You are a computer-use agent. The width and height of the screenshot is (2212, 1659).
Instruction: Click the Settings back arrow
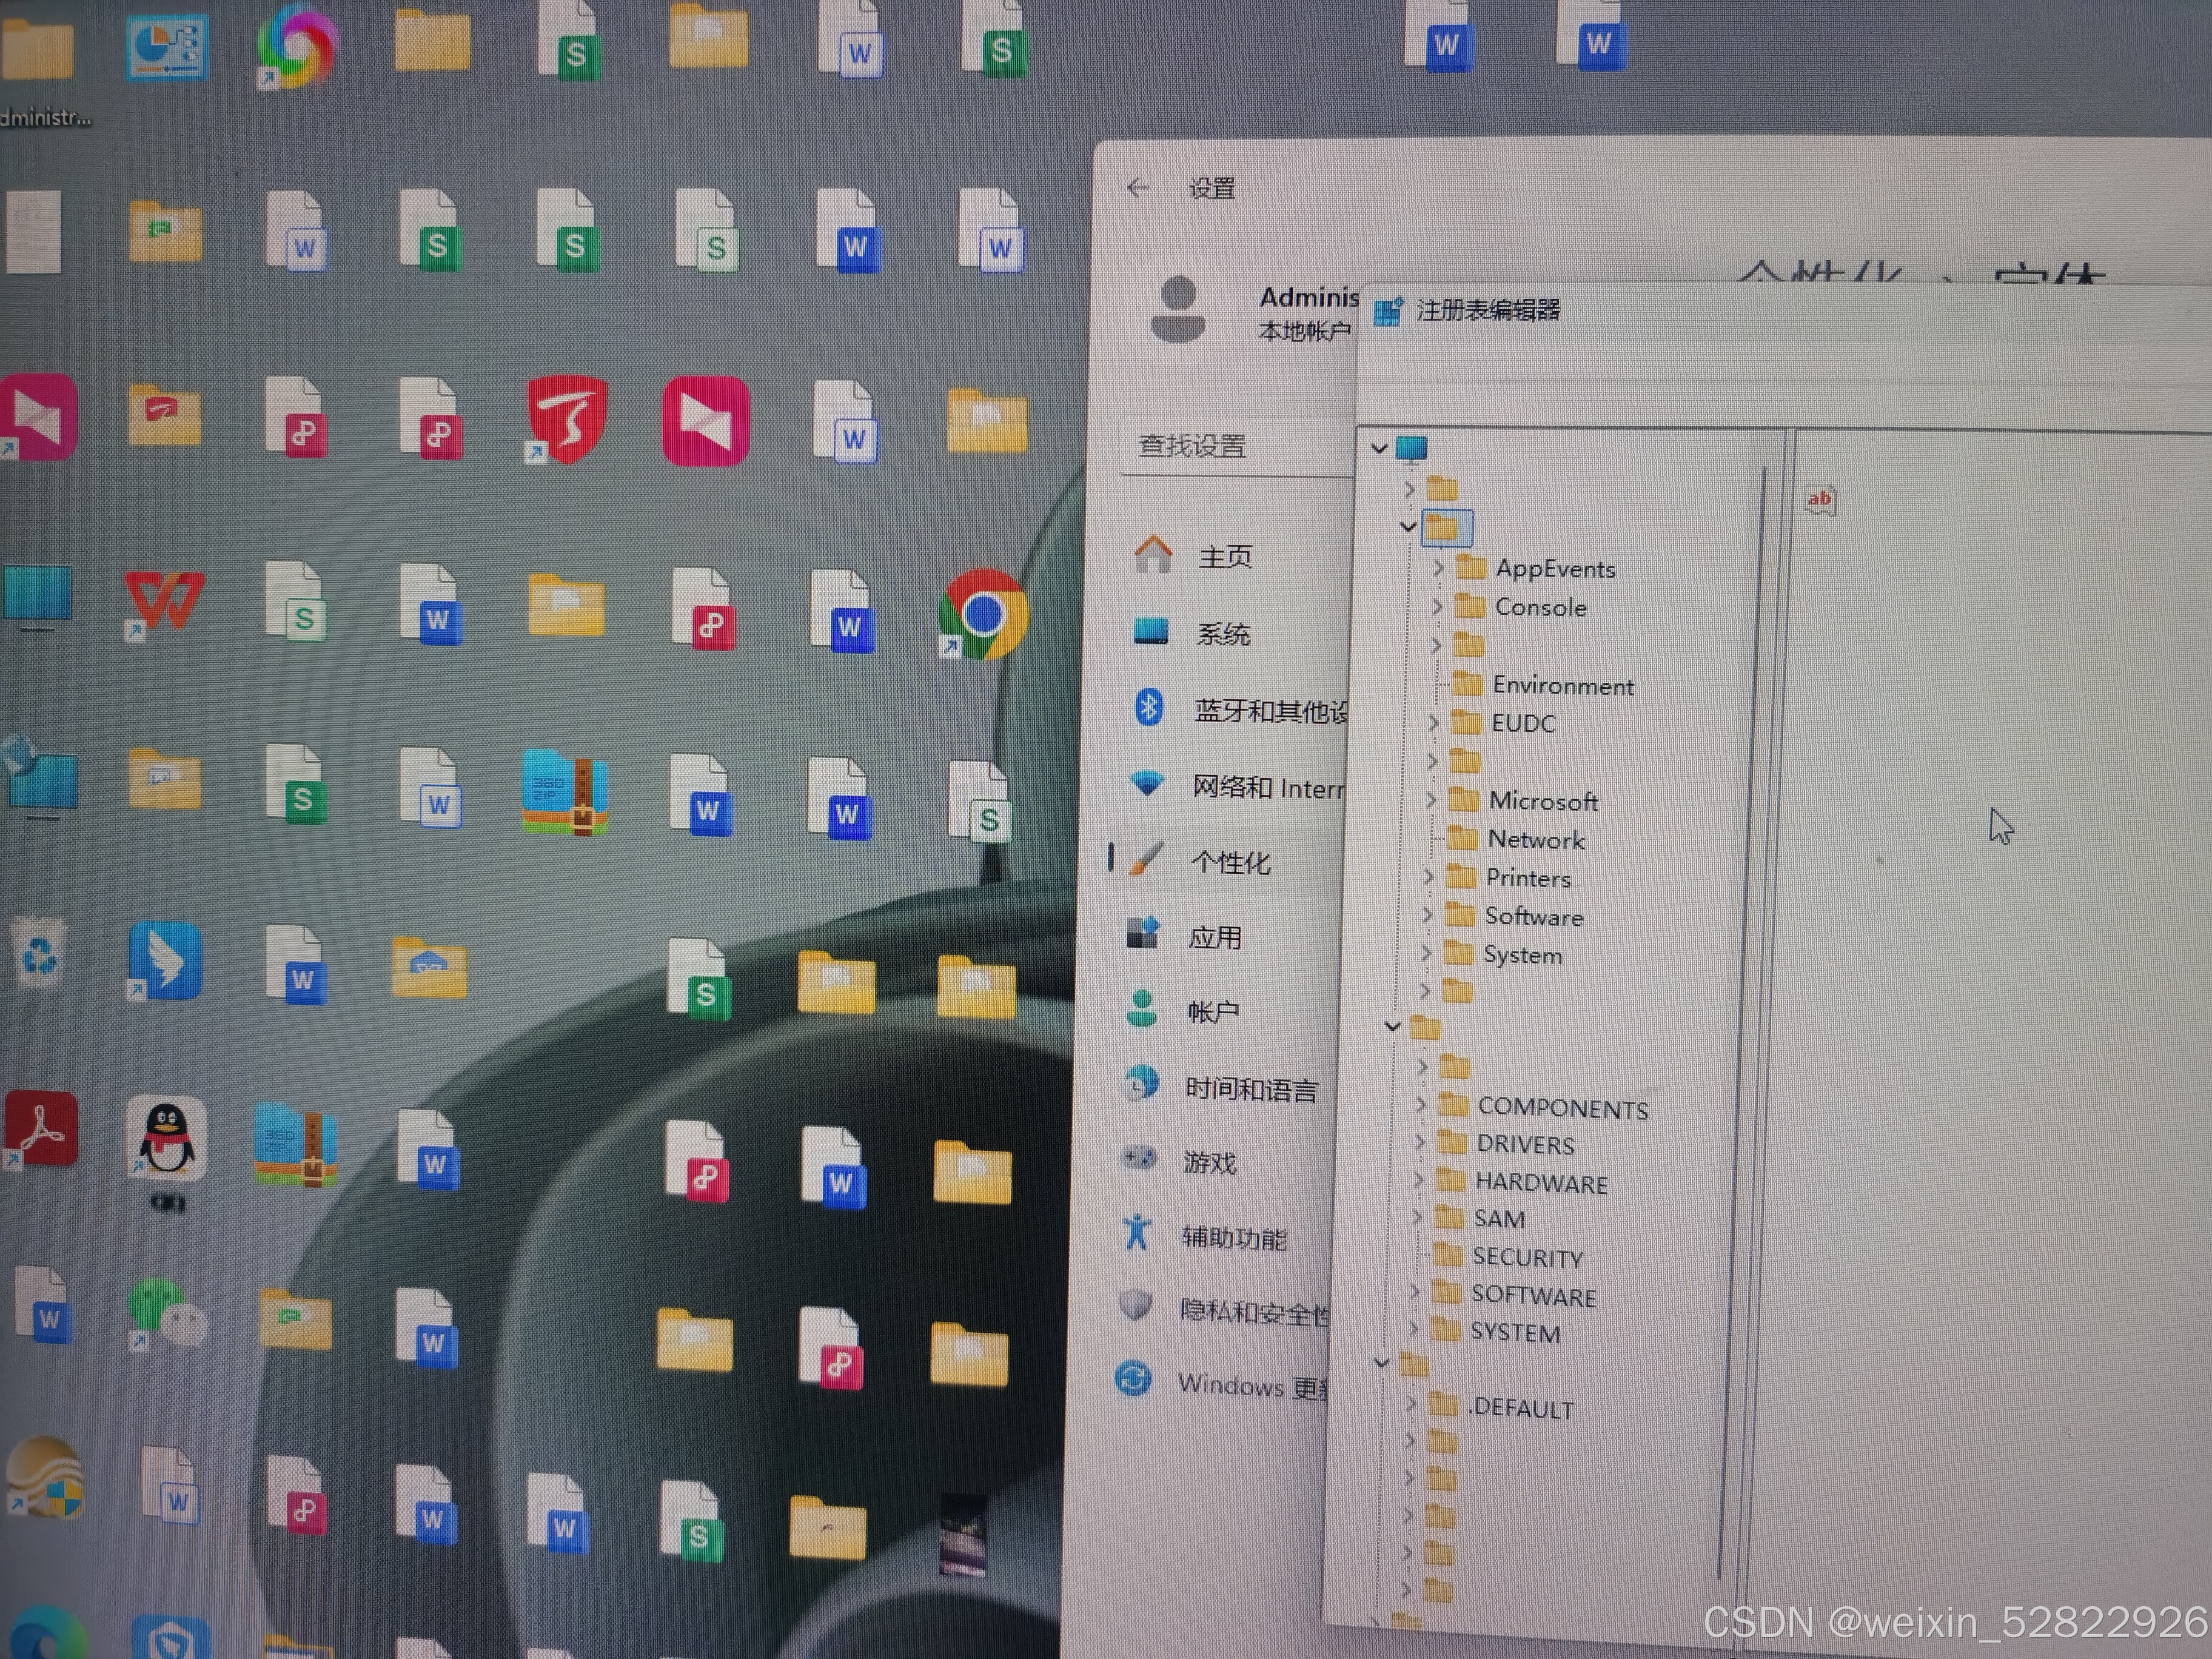(1137, 188)
